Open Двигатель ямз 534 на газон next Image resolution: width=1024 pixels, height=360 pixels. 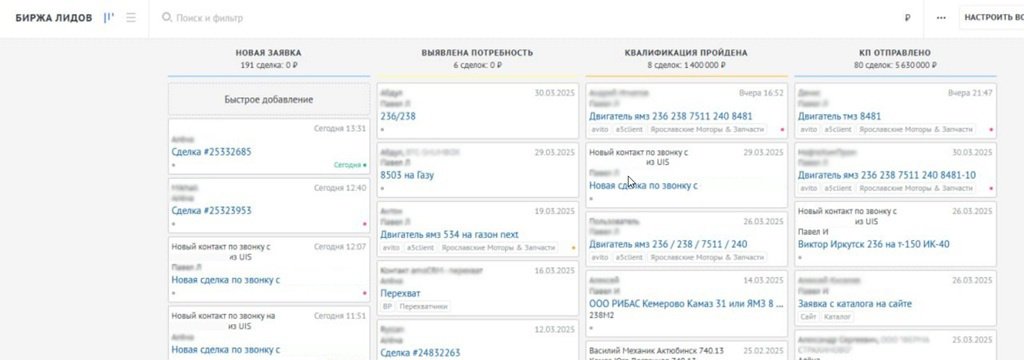(449, 234)
